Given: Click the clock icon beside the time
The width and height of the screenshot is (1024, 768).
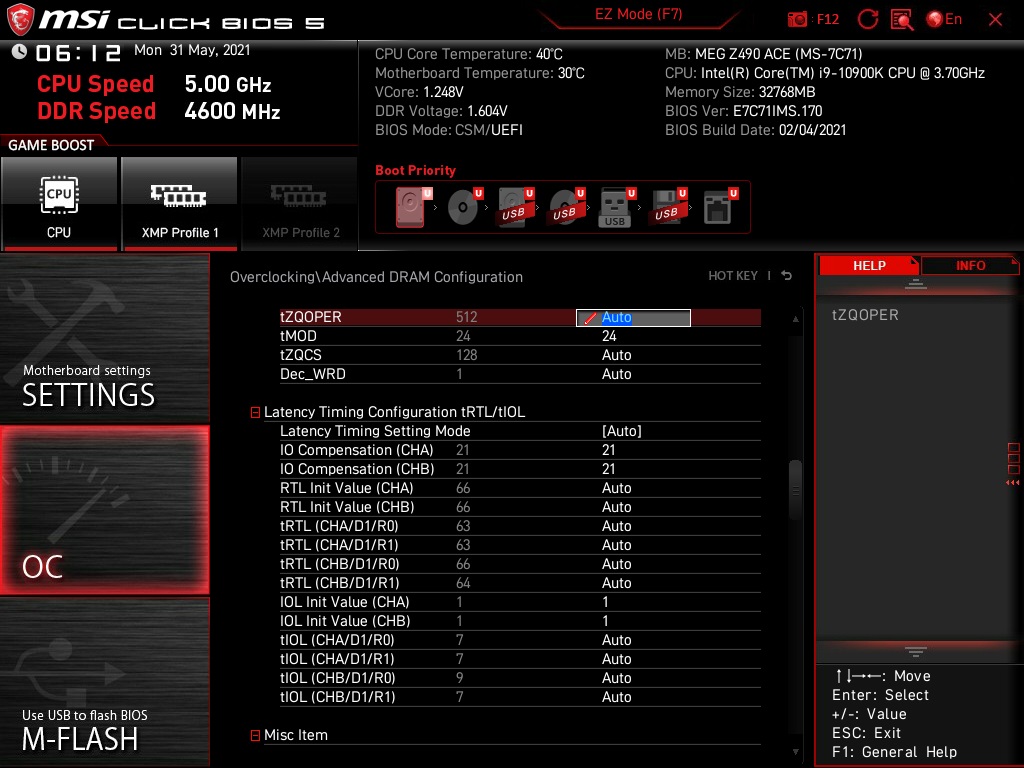Looking at the screenshot, I should pyautogui.click(x=19, y=51).
